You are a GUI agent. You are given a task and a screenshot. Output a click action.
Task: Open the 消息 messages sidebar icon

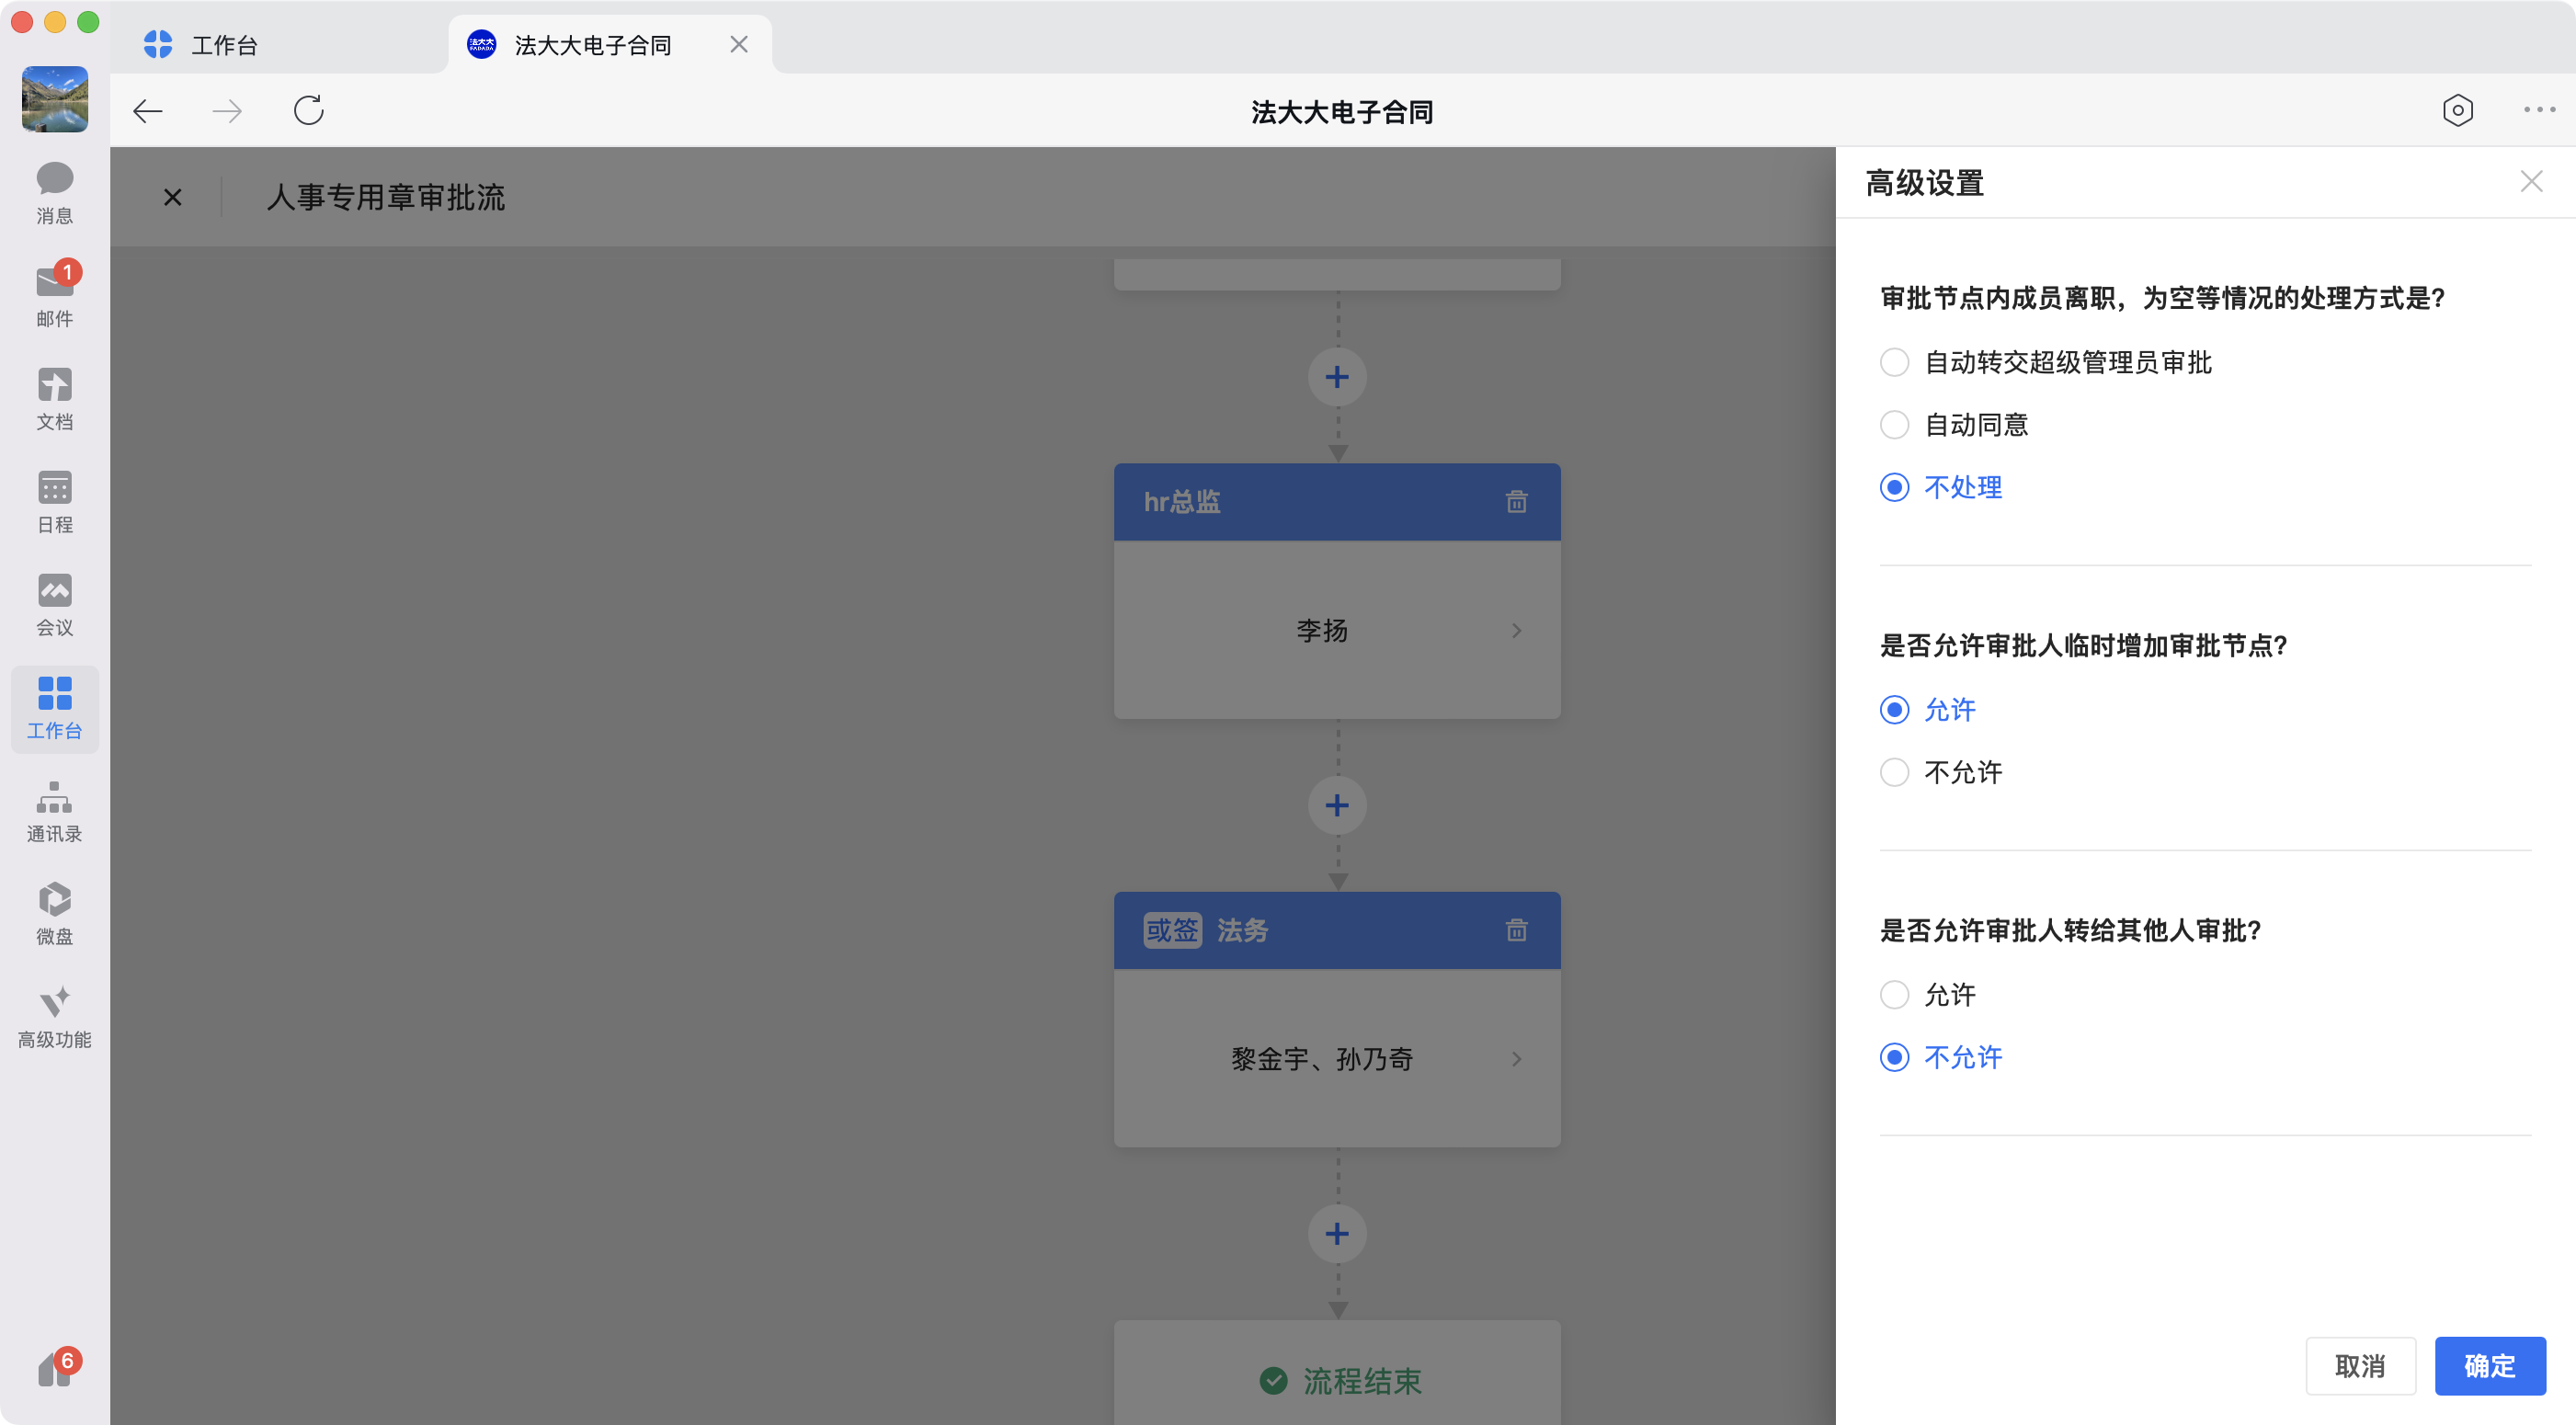(54, 193)
